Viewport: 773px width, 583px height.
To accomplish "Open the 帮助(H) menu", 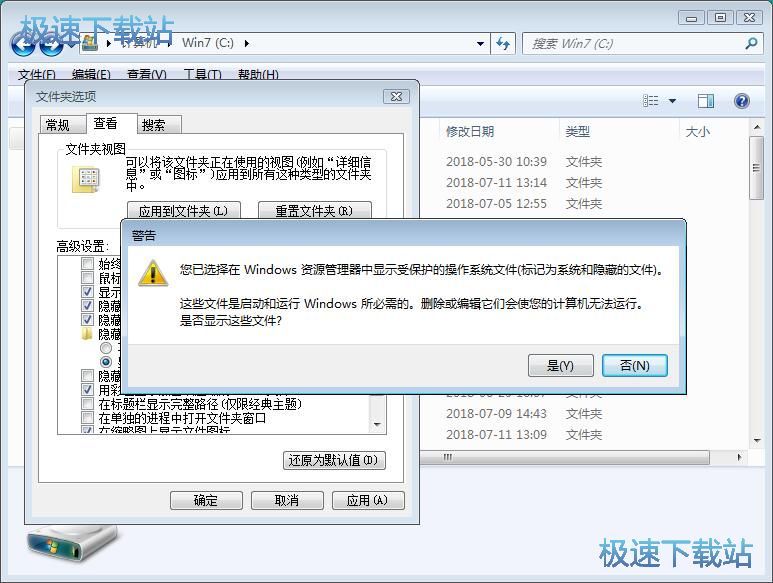I will point(258,75).
